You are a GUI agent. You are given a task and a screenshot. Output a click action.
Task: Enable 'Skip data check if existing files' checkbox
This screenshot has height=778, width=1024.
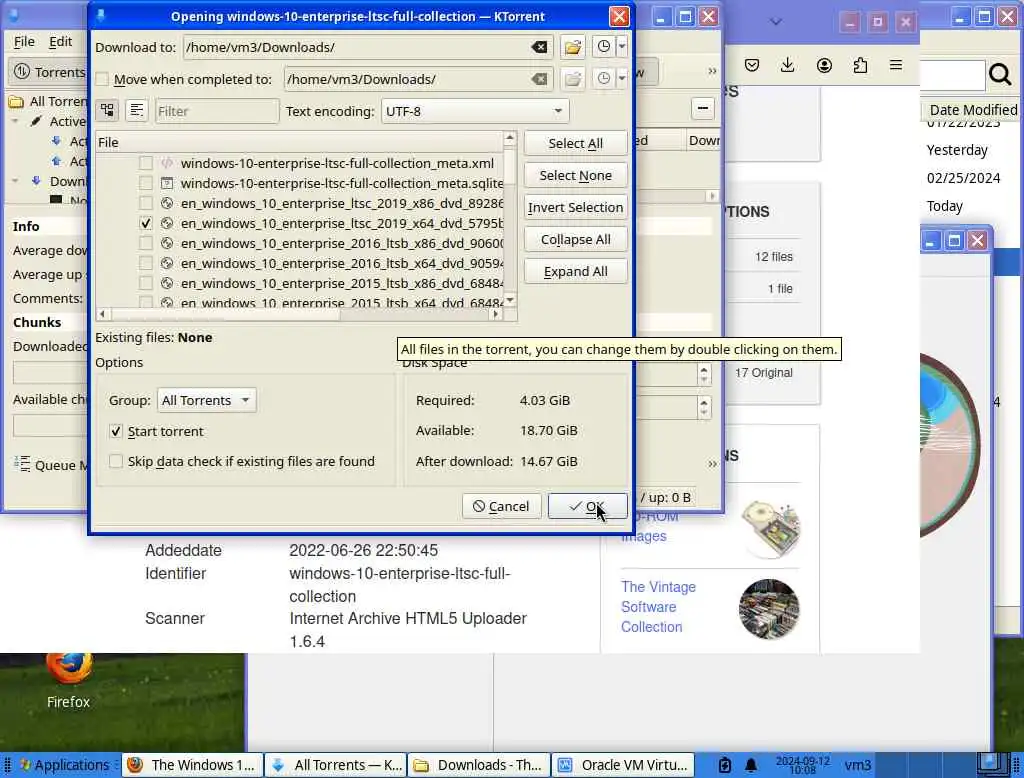pos(116,461)
